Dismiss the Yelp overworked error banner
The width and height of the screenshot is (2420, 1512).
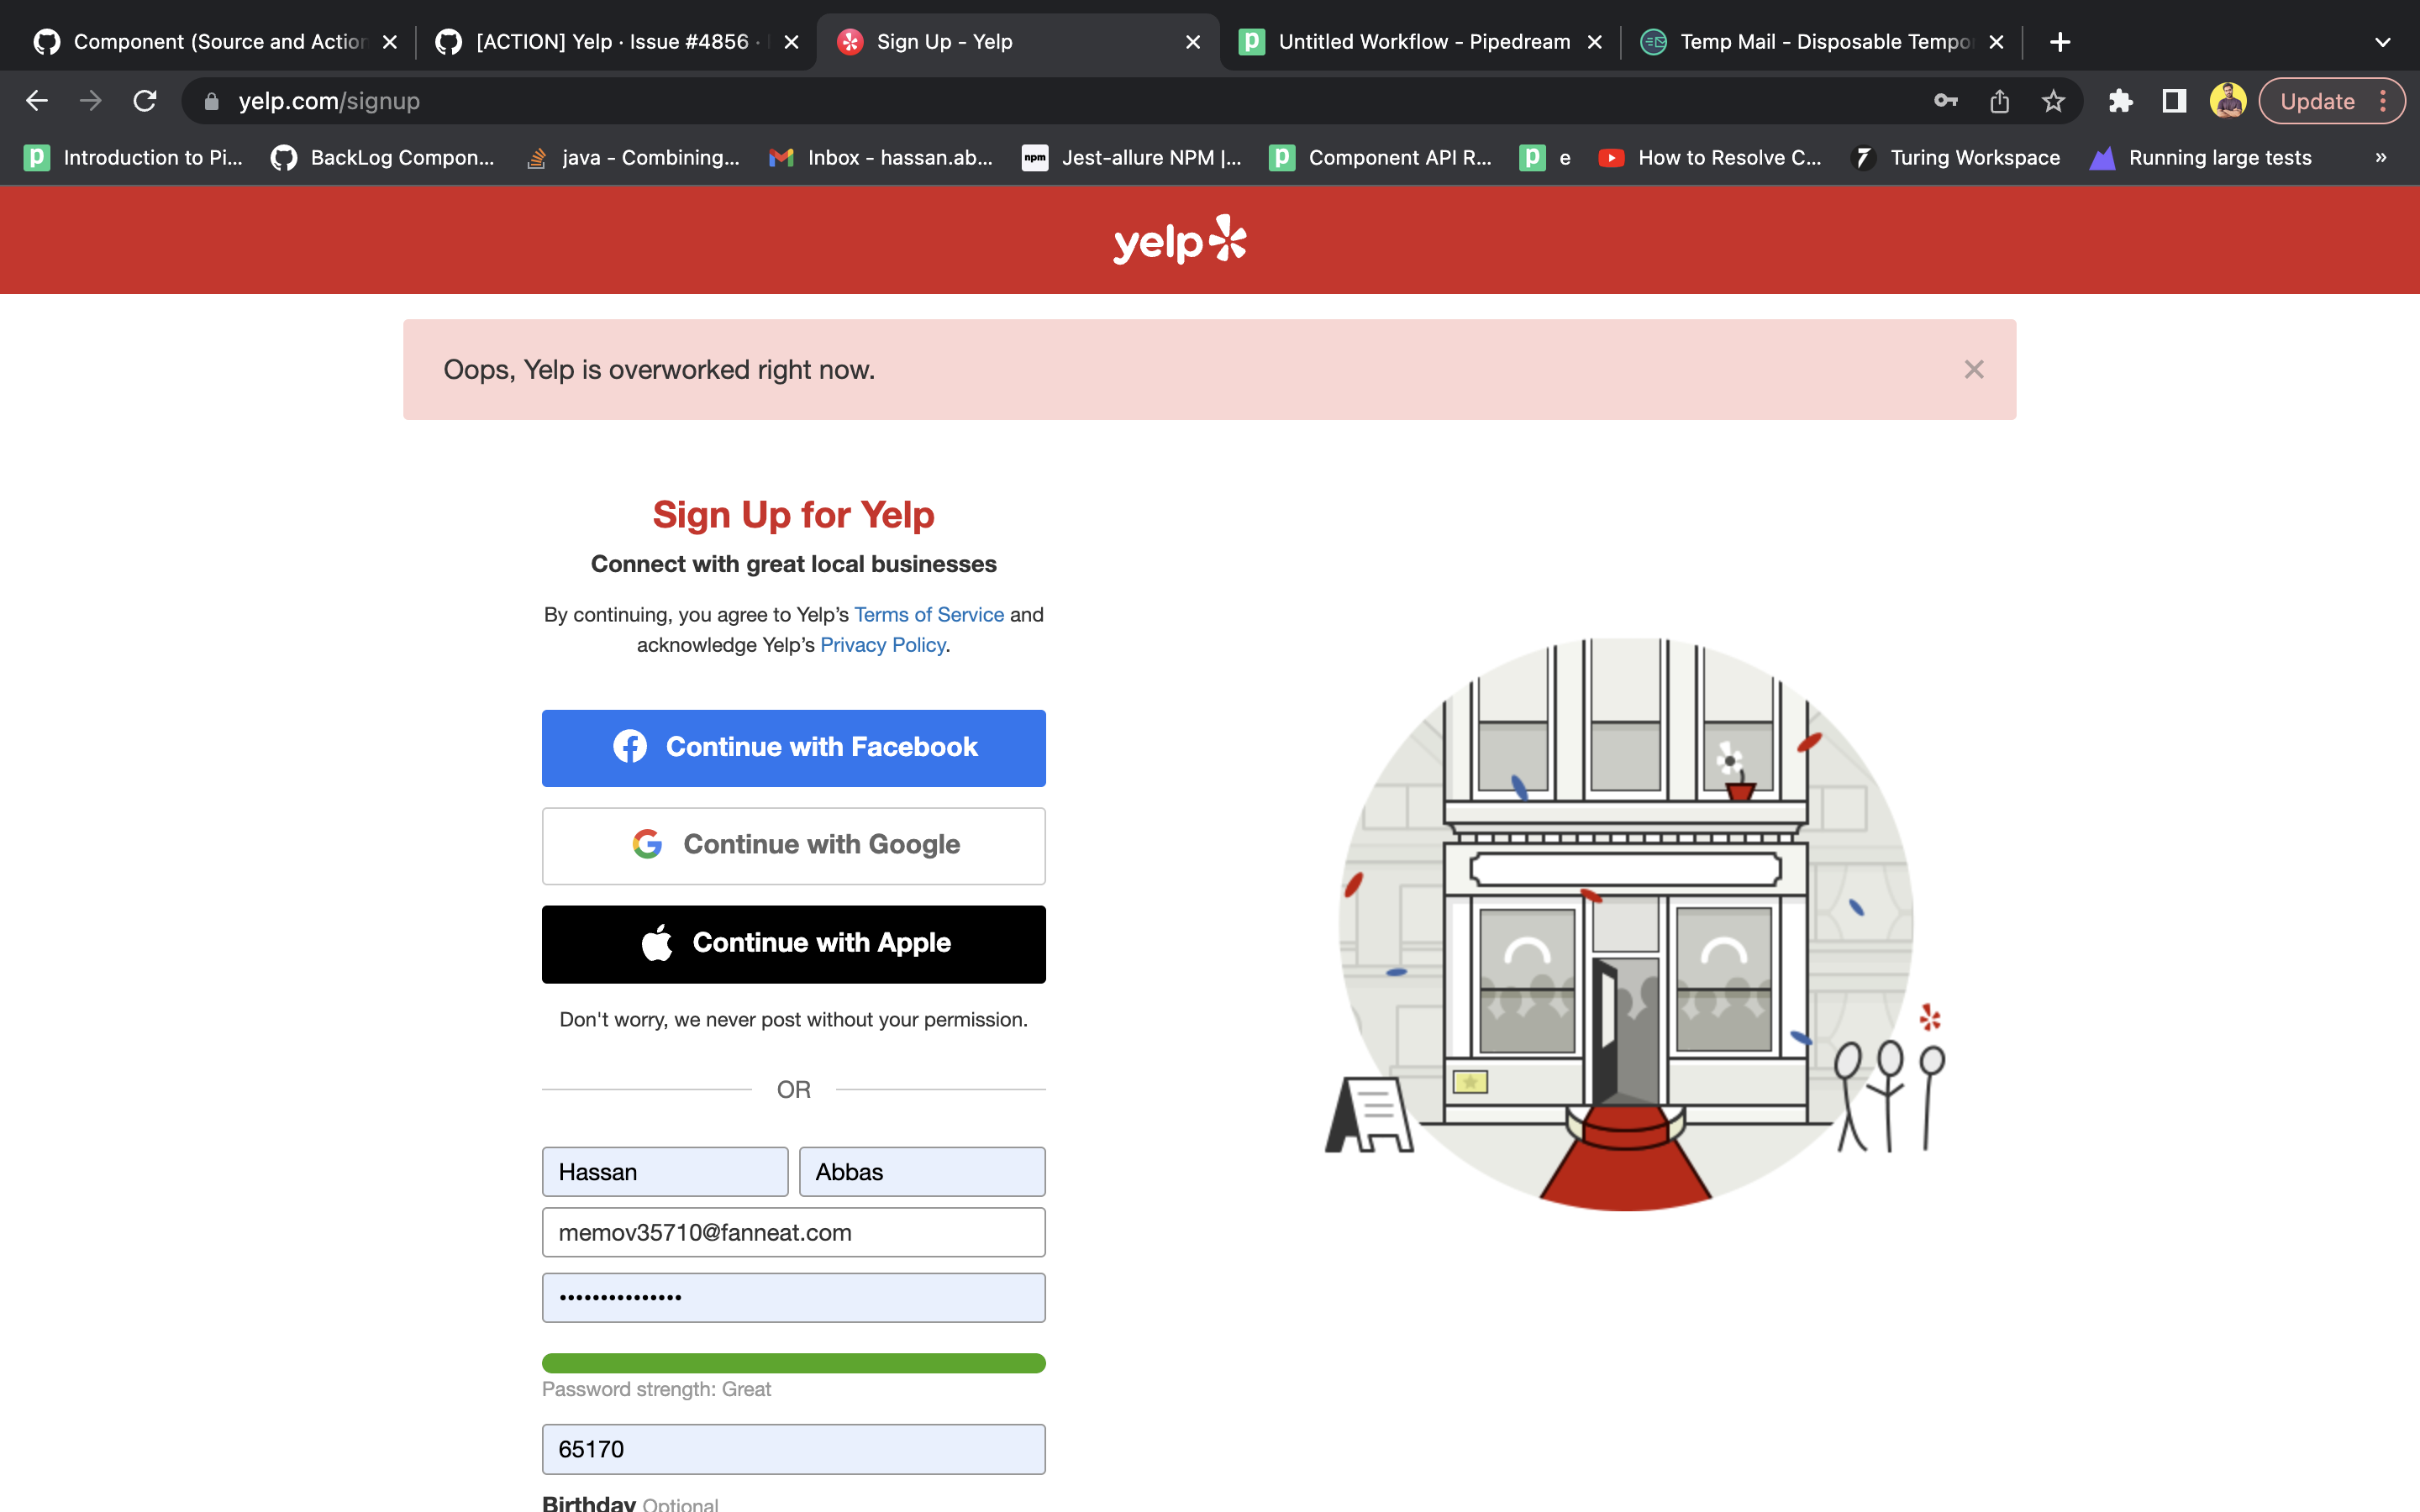coord(1973,369)
